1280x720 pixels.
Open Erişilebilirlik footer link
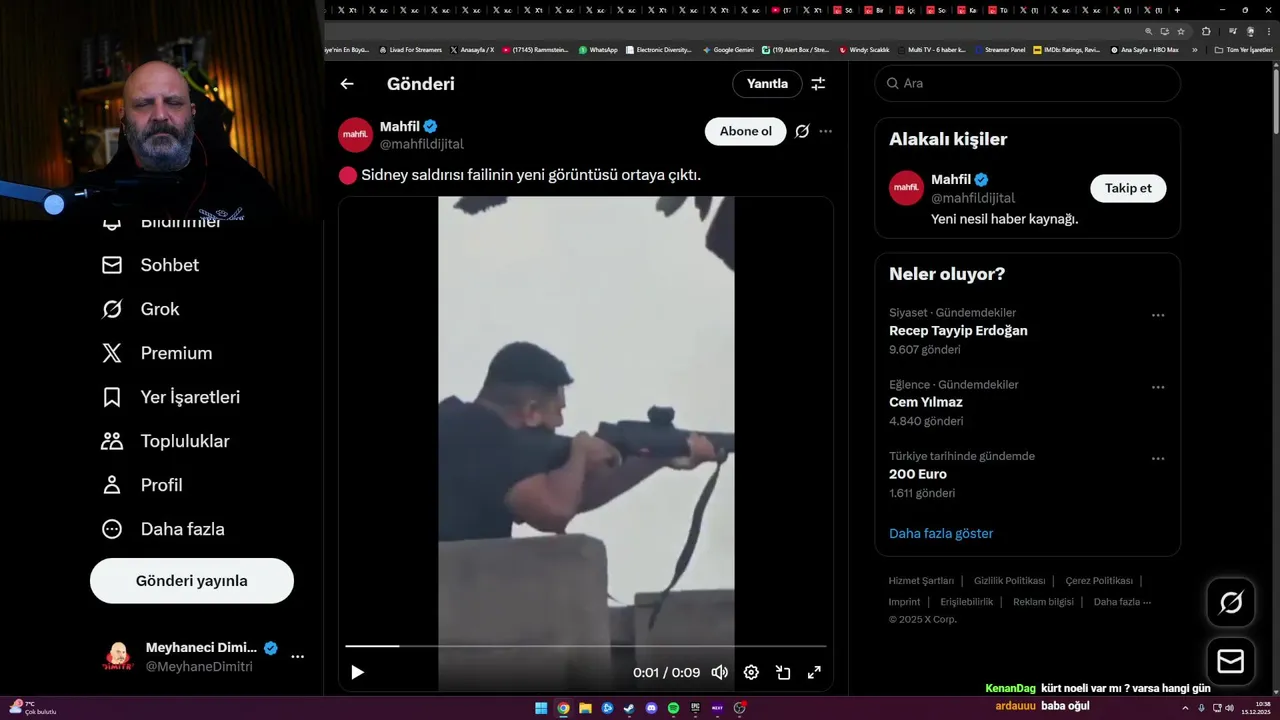click(967, 602)
